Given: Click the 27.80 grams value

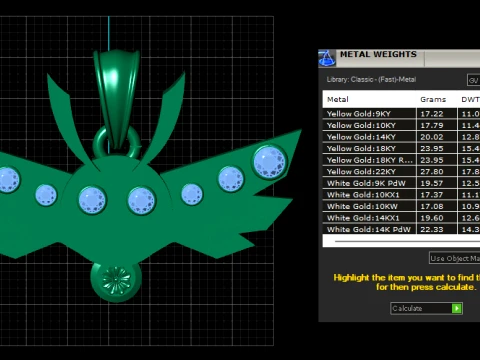Looking at the screenshot, I should (432, 172).
